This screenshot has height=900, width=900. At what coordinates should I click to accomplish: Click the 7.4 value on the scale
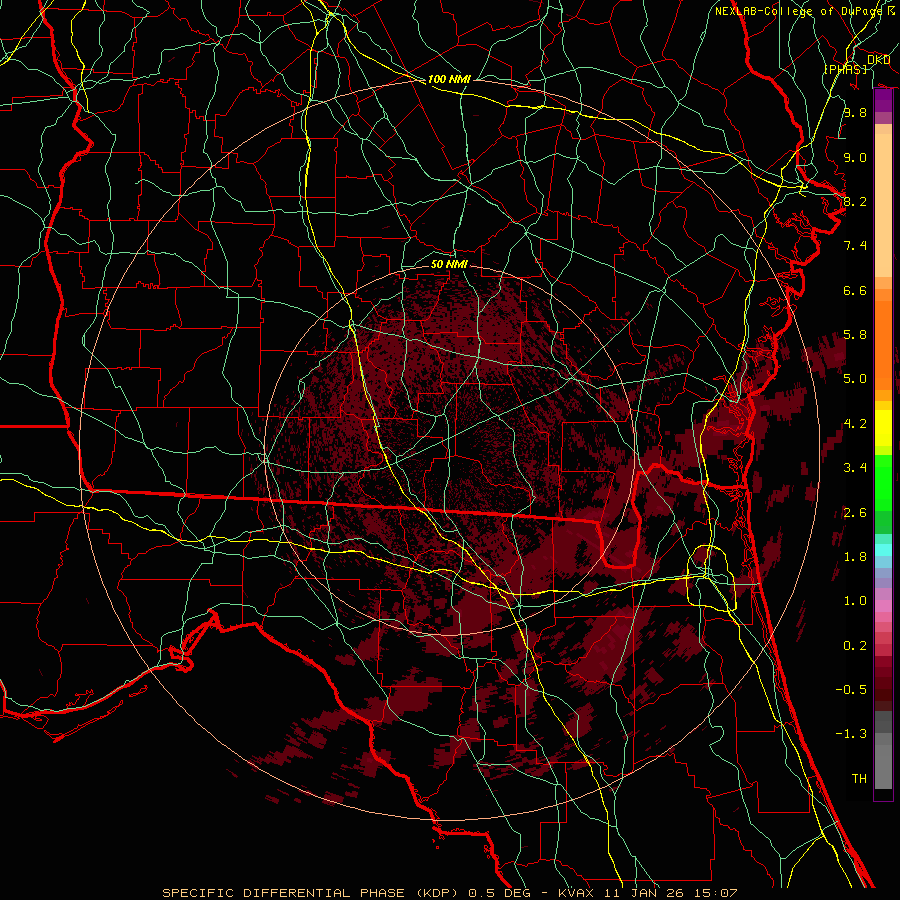[x=854, y=246]
